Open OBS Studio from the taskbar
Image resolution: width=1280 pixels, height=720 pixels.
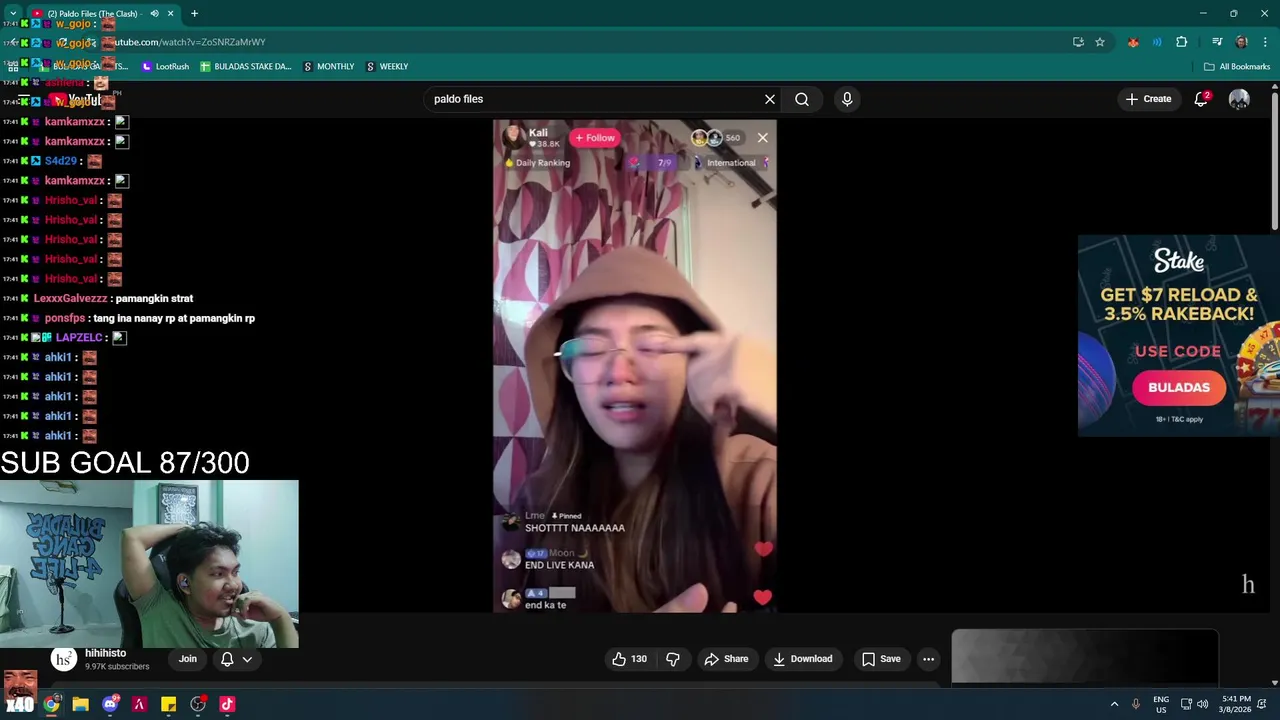pos(198,704)
